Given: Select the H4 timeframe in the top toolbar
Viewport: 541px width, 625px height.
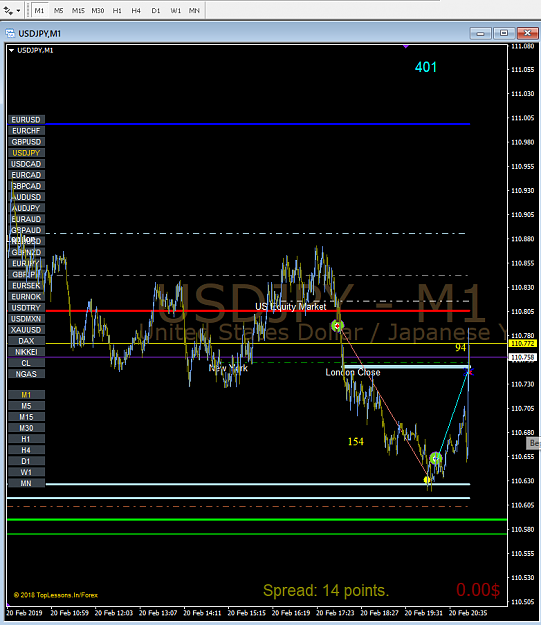Looking at the screenshot, I should click(136, 11).
